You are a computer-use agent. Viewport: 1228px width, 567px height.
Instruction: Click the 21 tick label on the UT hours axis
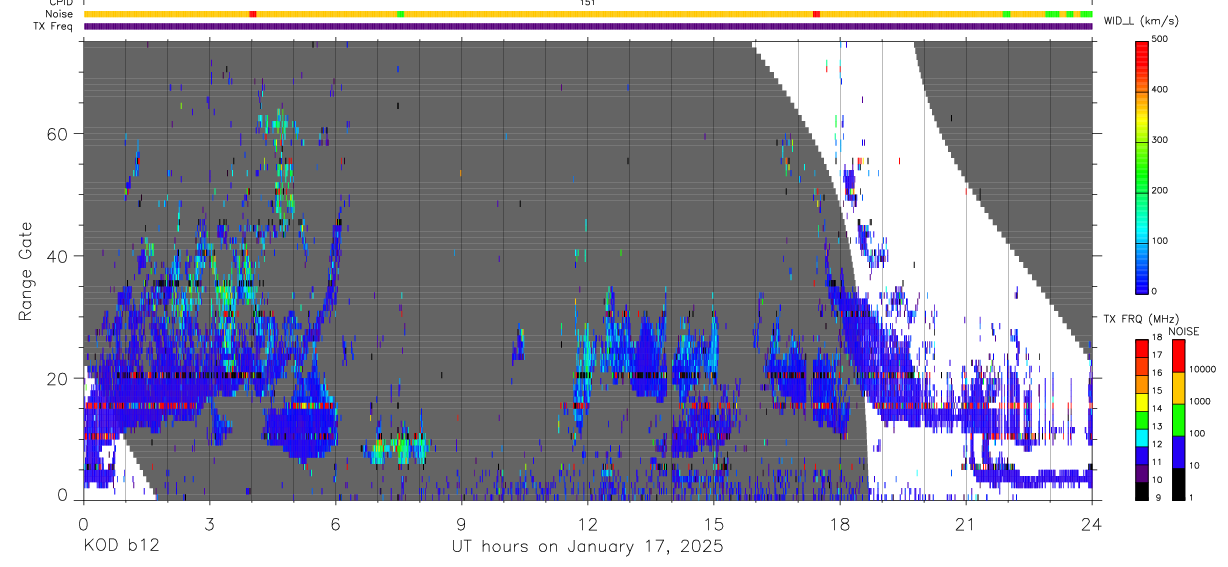point(966,523)
